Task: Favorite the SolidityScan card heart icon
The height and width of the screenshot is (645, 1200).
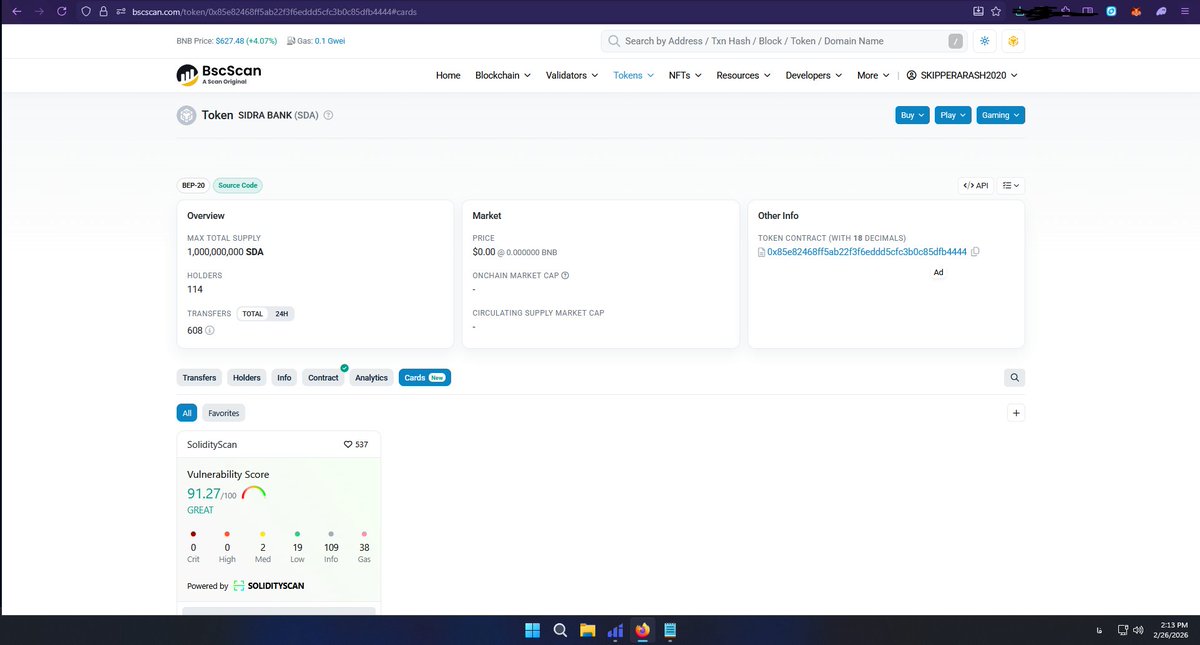Action: [347, 444]
